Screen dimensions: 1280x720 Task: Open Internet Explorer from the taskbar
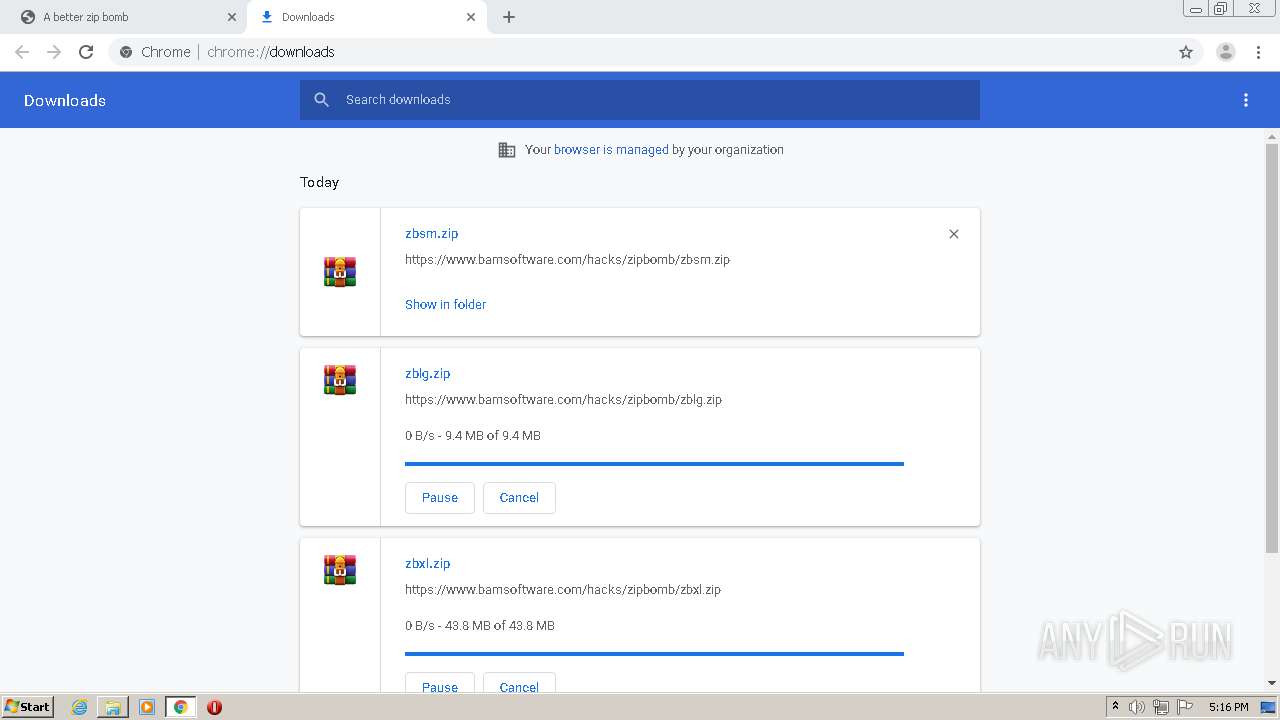pyautogui.click(x=80, y=707)
